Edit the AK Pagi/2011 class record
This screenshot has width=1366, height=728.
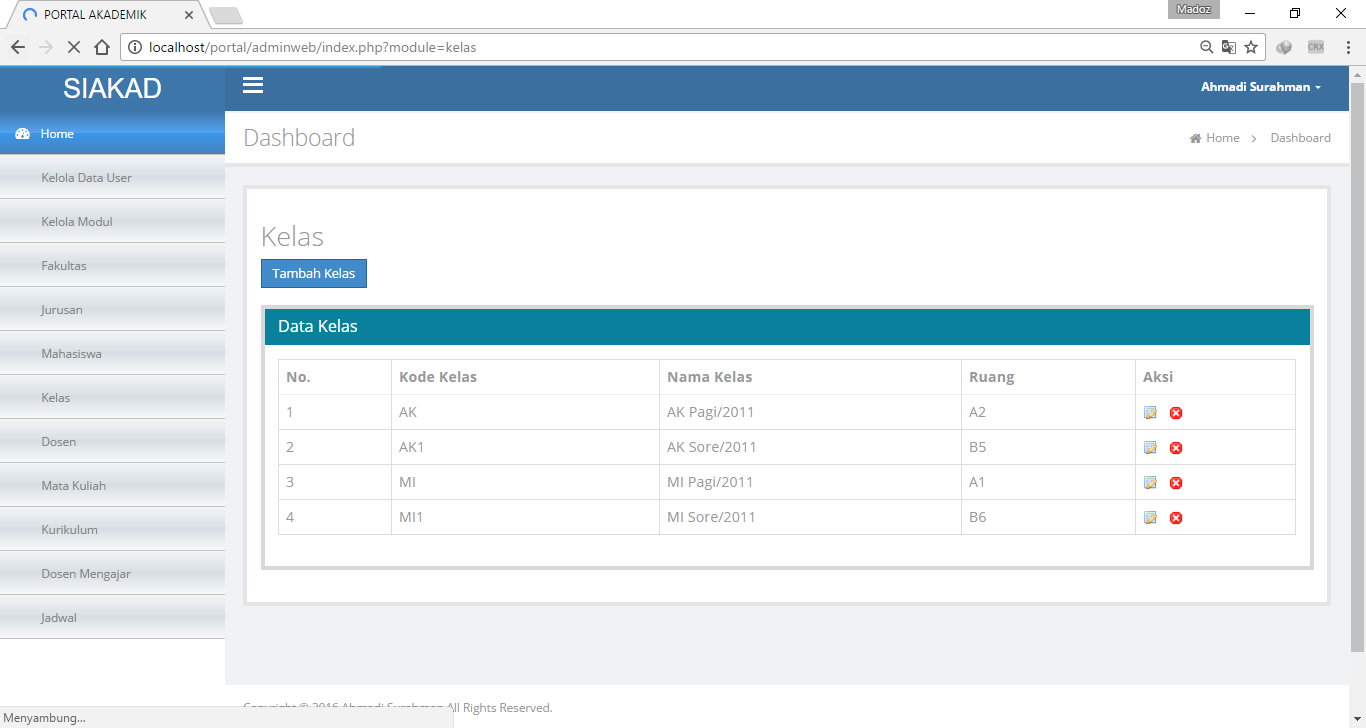click(1150, 412)
